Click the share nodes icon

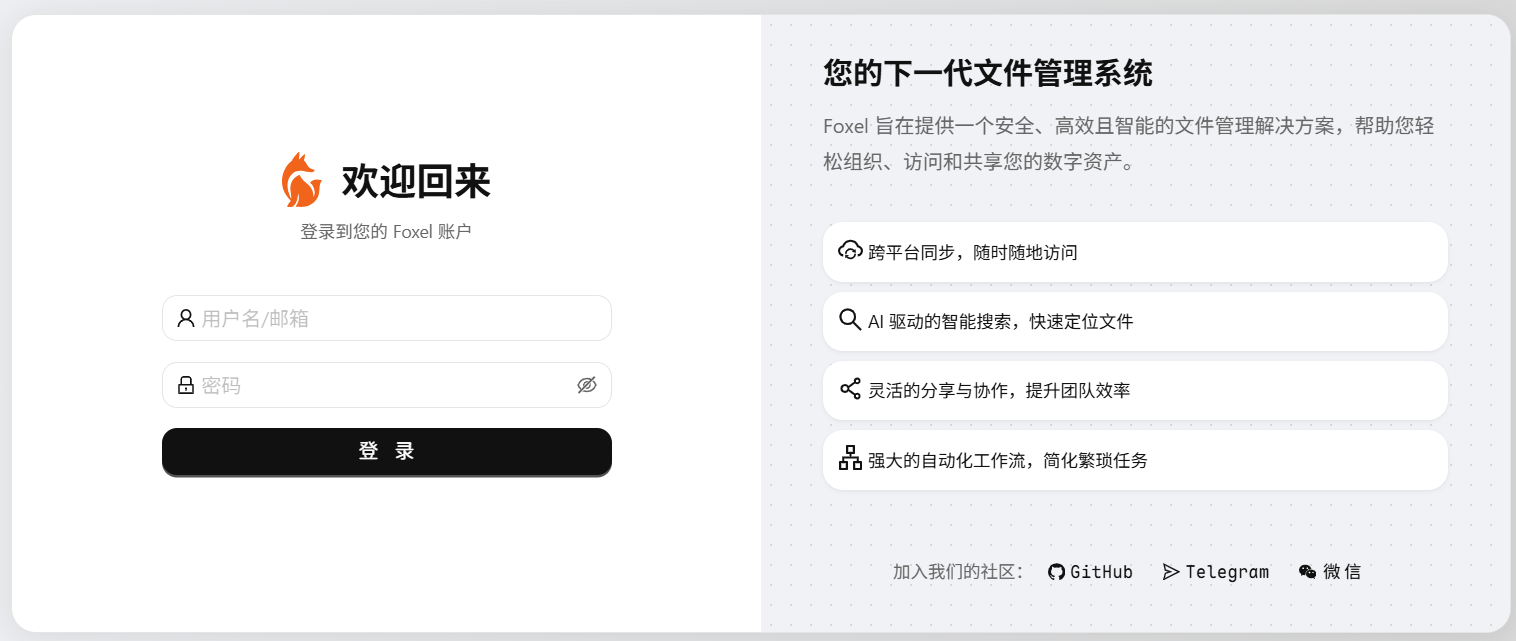coord(850,389)
